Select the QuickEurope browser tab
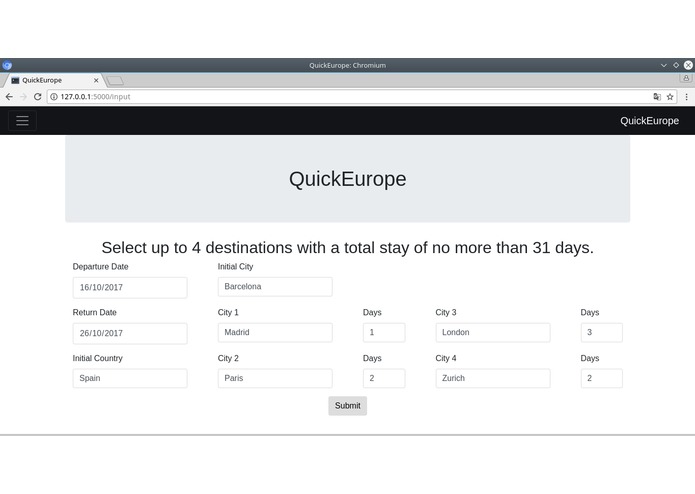 [52, 80]
